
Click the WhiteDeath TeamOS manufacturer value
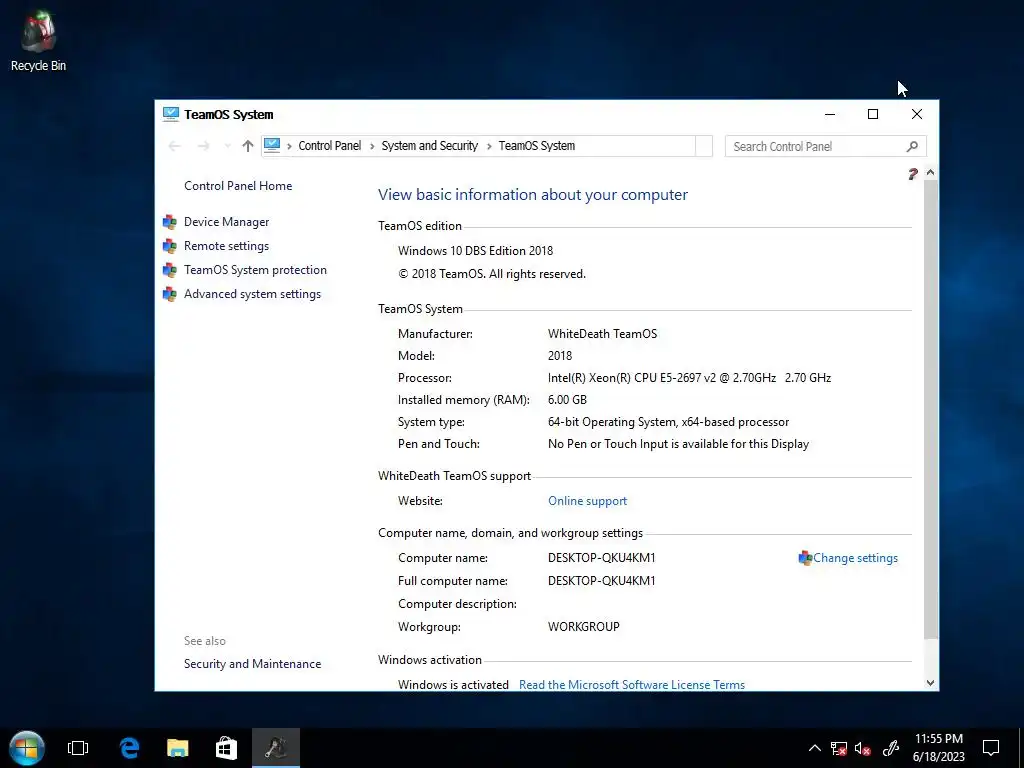[602, 334]
